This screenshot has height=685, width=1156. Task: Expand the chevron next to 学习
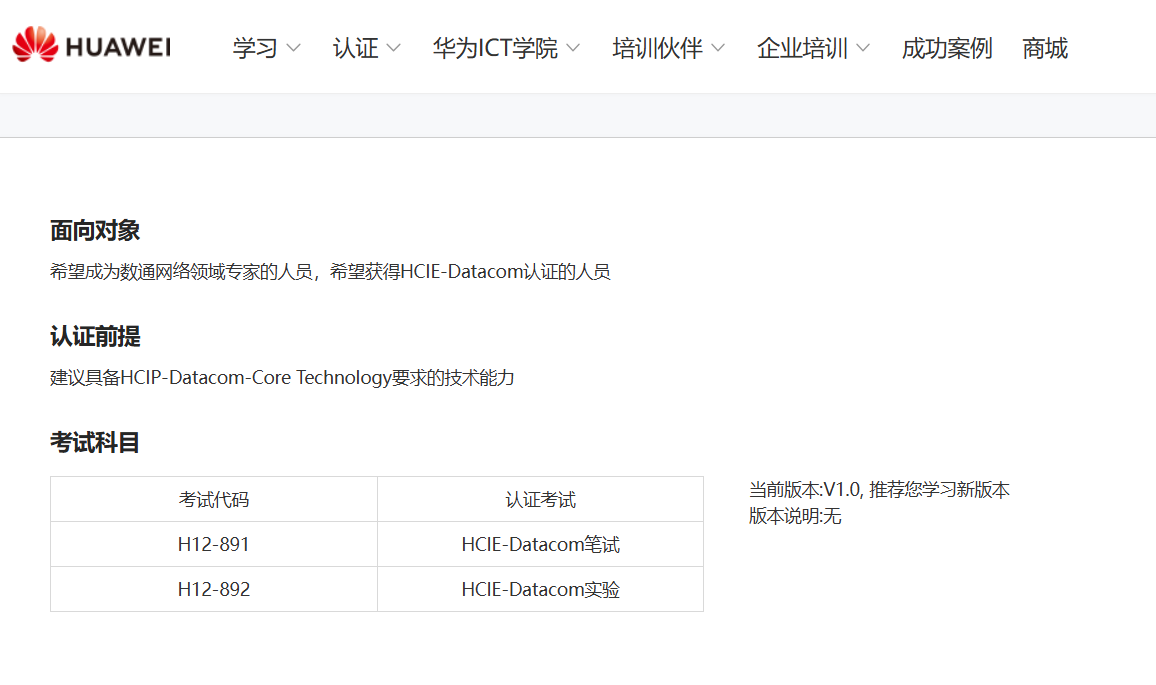293,49
